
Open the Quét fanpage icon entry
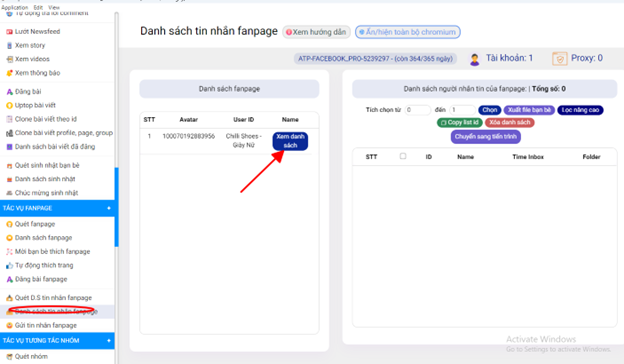click(x=9, y=224)
